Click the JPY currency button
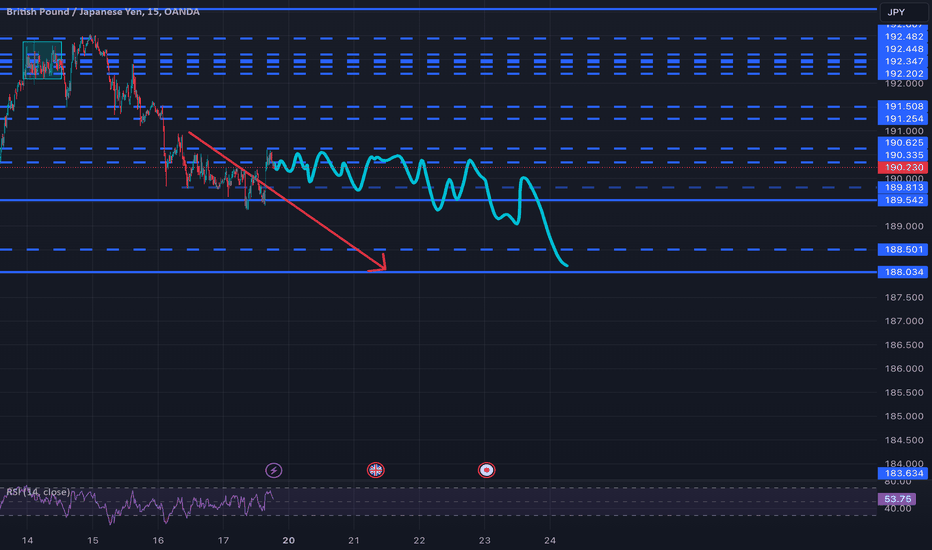 pos(903,12)
